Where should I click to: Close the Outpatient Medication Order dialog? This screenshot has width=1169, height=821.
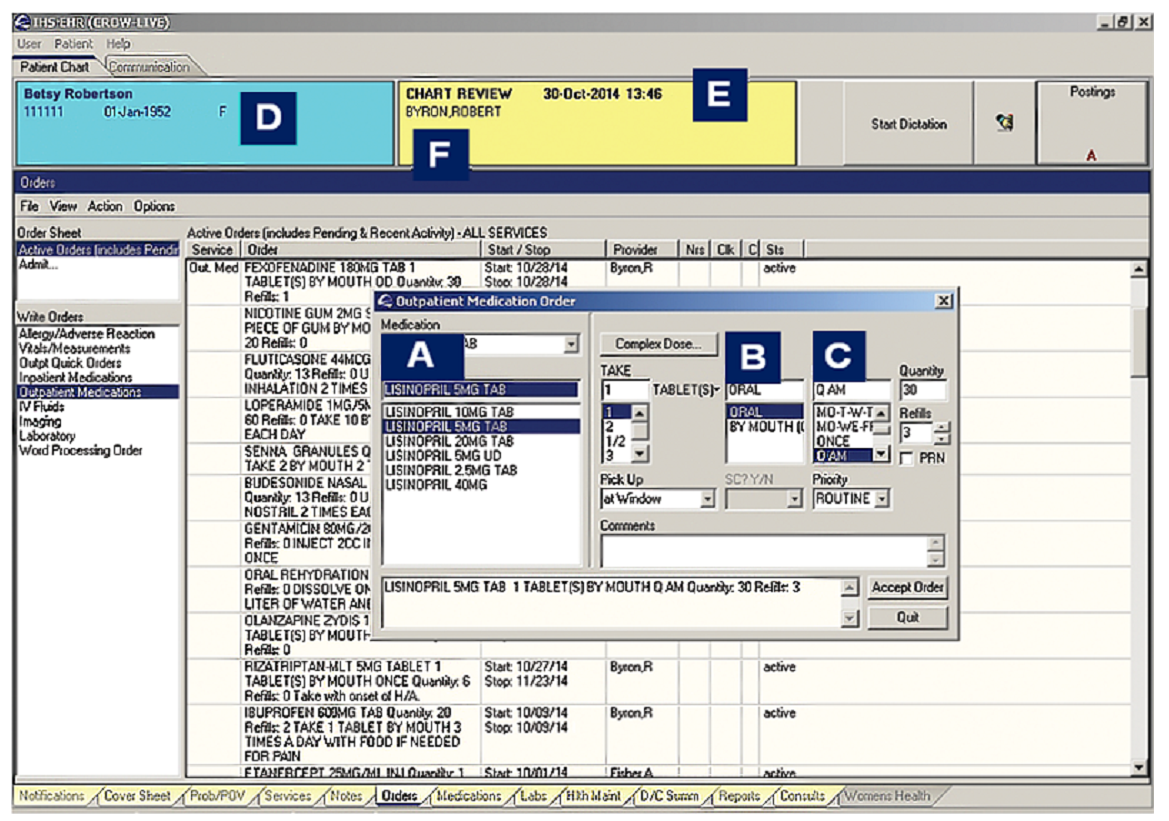[943, 301]
